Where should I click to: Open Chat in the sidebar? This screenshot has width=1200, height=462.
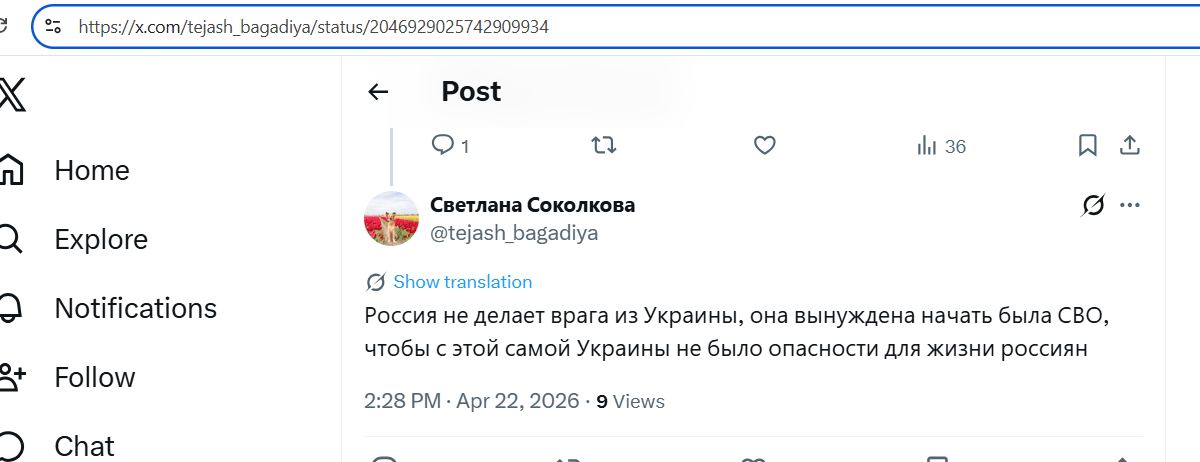(84, 445)
